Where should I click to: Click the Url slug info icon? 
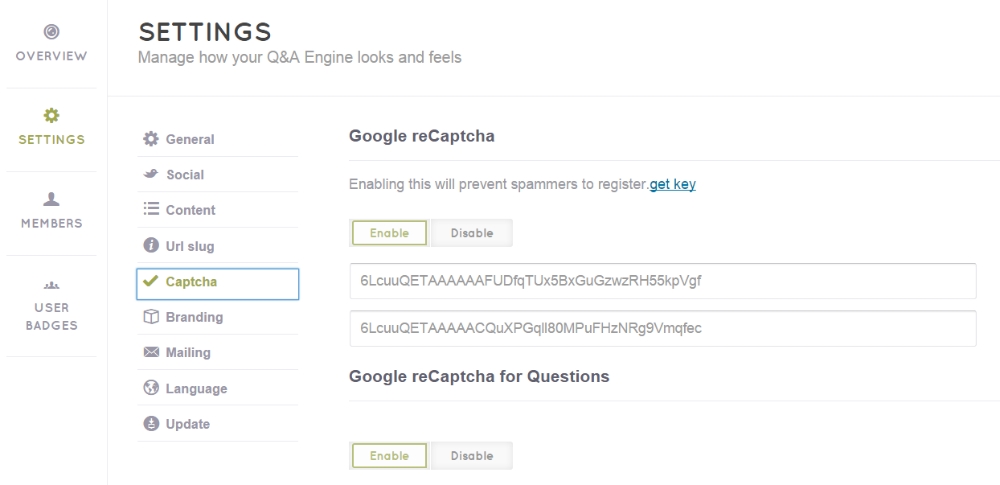point(151,246)
